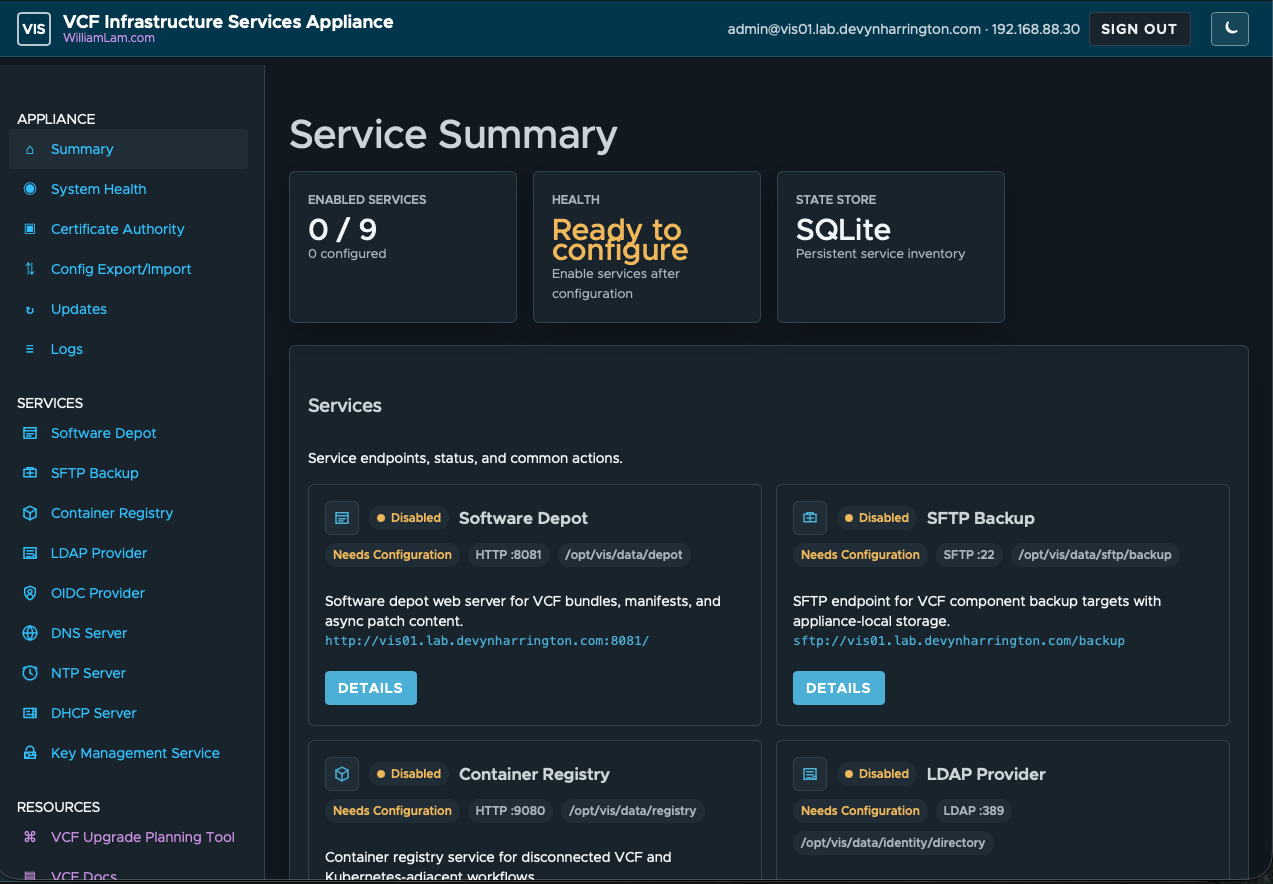This screenshot has height=884, width=1273.
Task: Click Needs Configuration tag on Software Depot card
Action: tap(392, 555)
